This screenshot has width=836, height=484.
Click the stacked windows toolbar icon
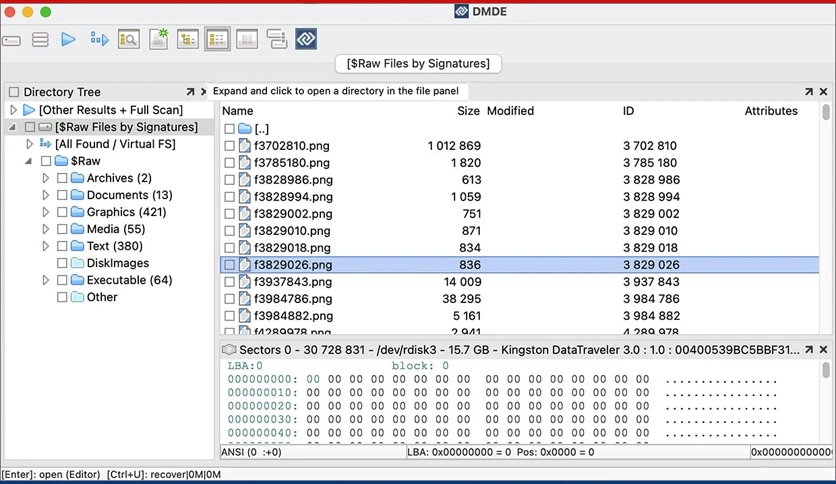(x=277, y=39)
